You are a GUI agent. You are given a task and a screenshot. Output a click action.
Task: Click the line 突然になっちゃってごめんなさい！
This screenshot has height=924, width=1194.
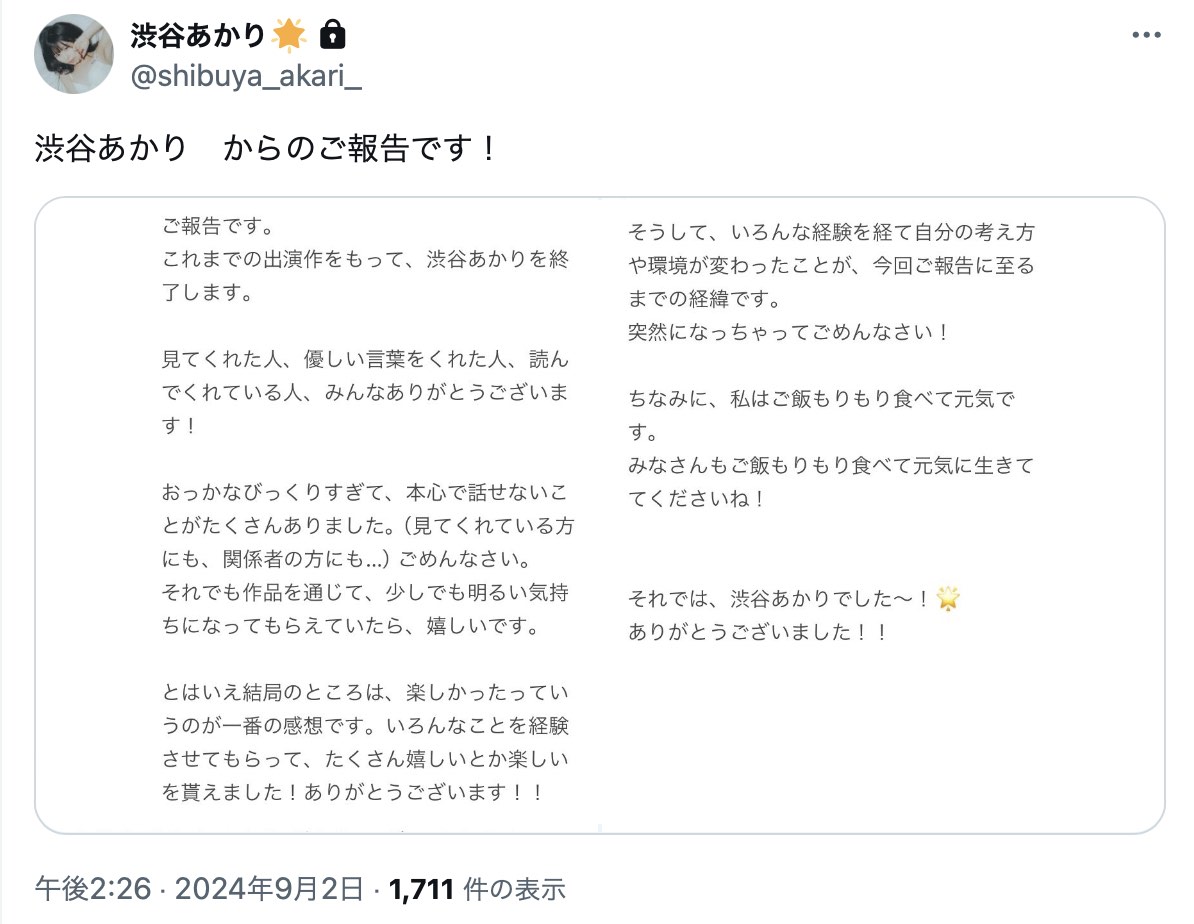789,332
